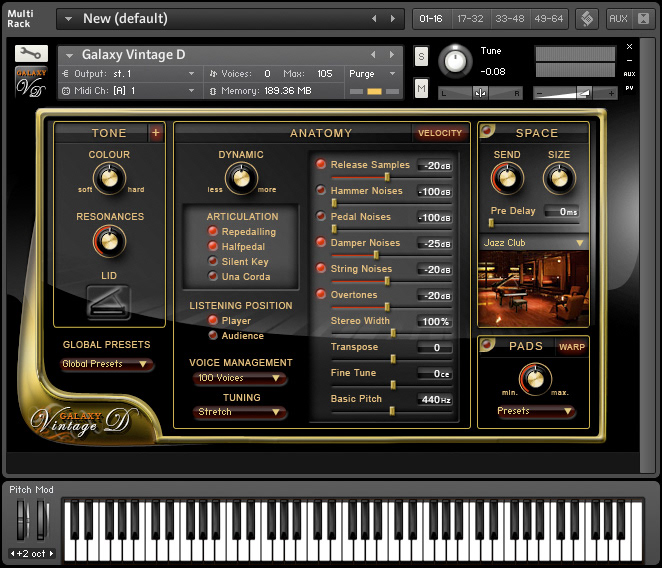The height and width of the screenshot is (568, 662).
Task: Mute the instrument with M button
Action: [421, 88]
